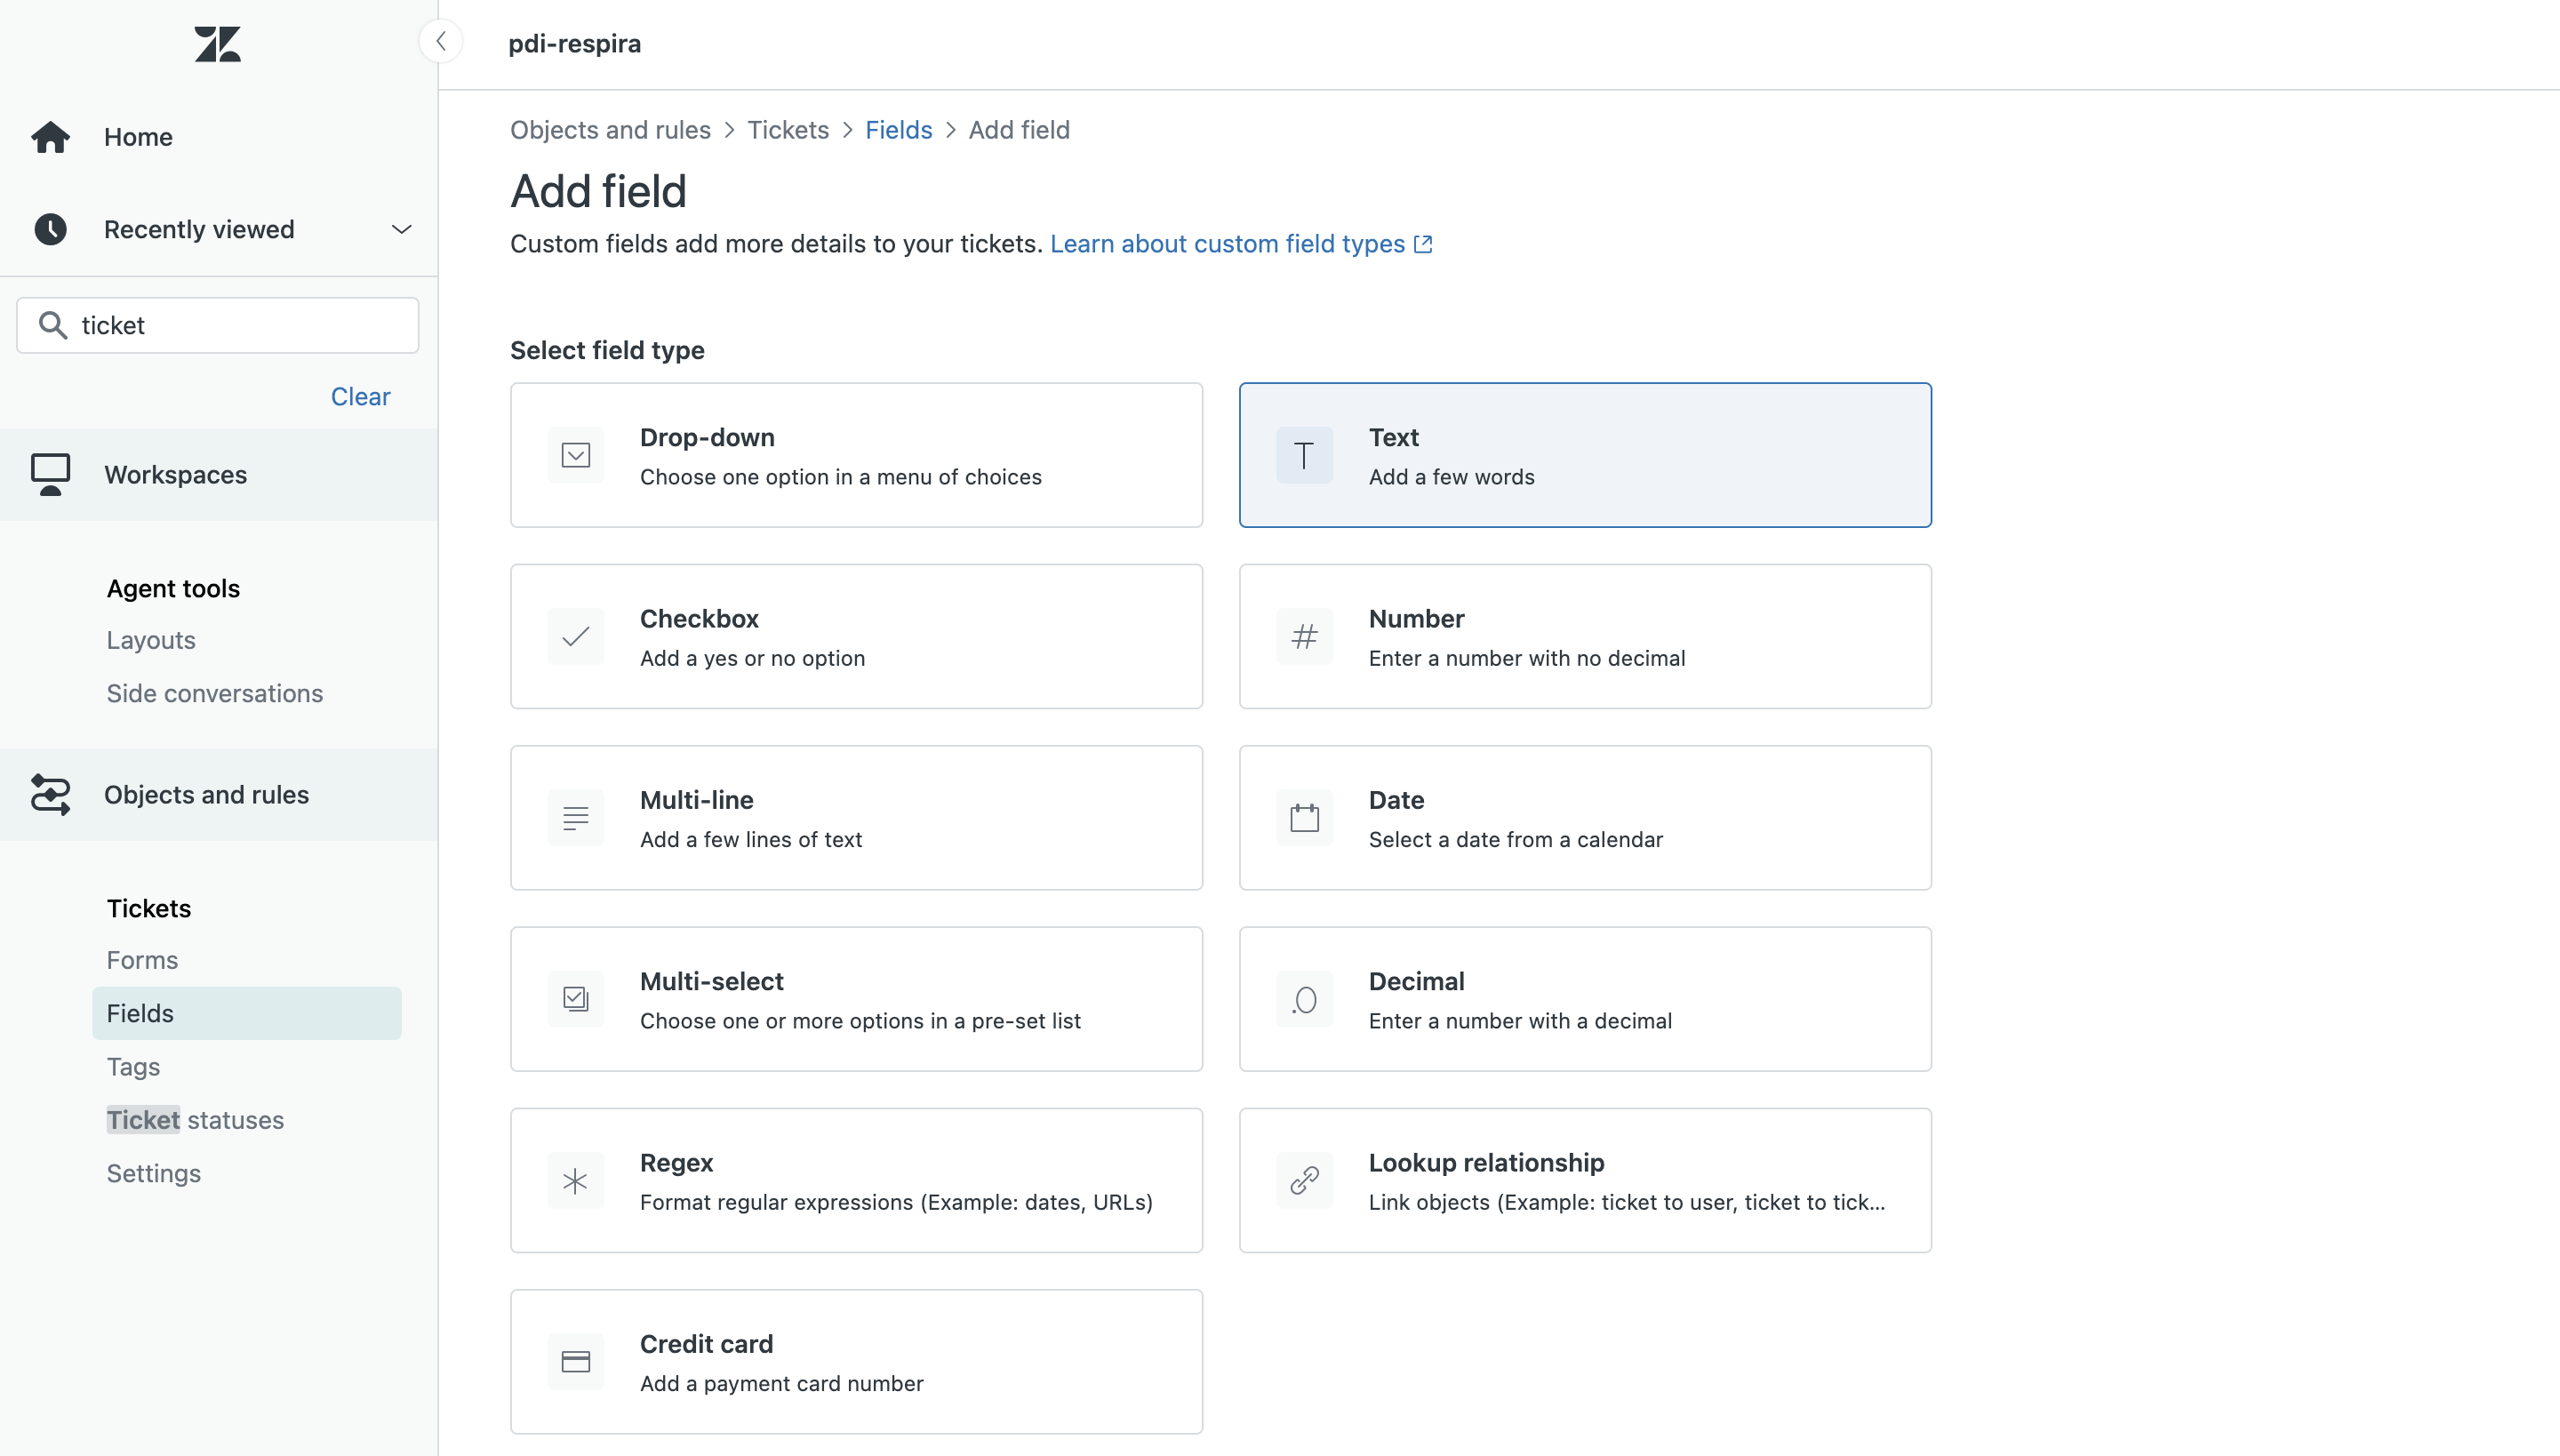Toggle the Checkbox field option

point(854,636)
